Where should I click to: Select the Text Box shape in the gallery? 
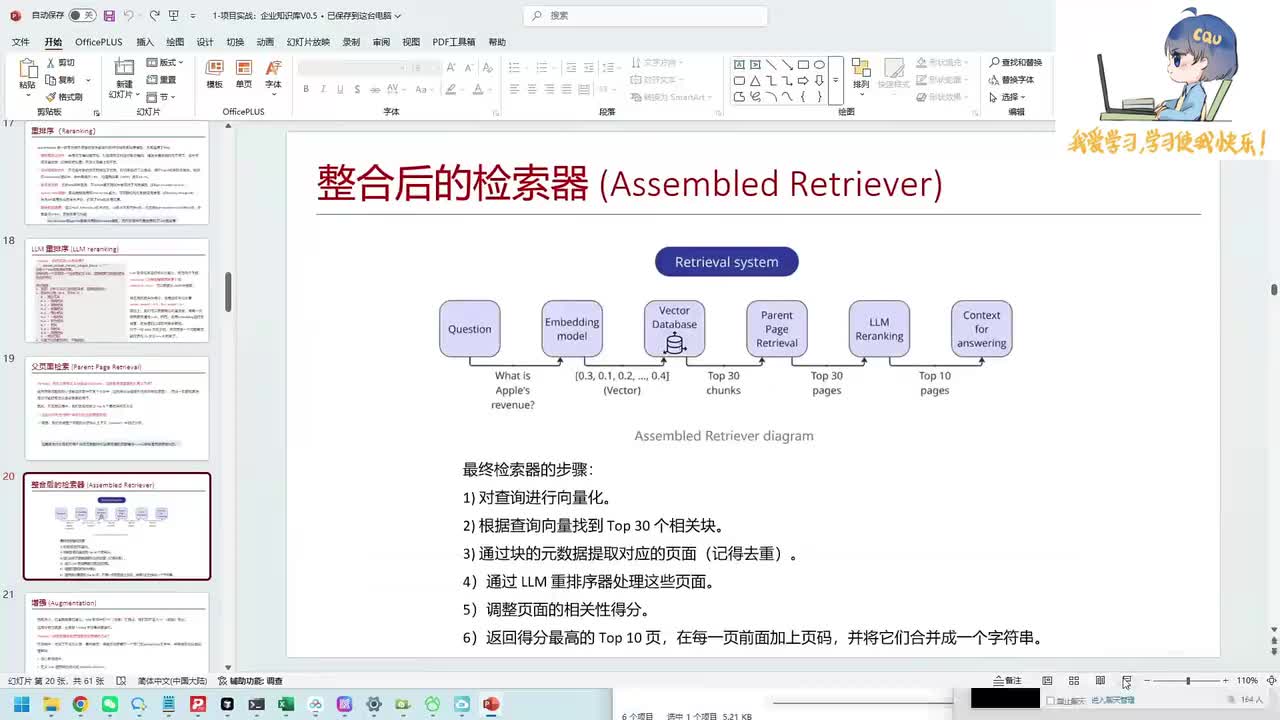click(739, 65)
